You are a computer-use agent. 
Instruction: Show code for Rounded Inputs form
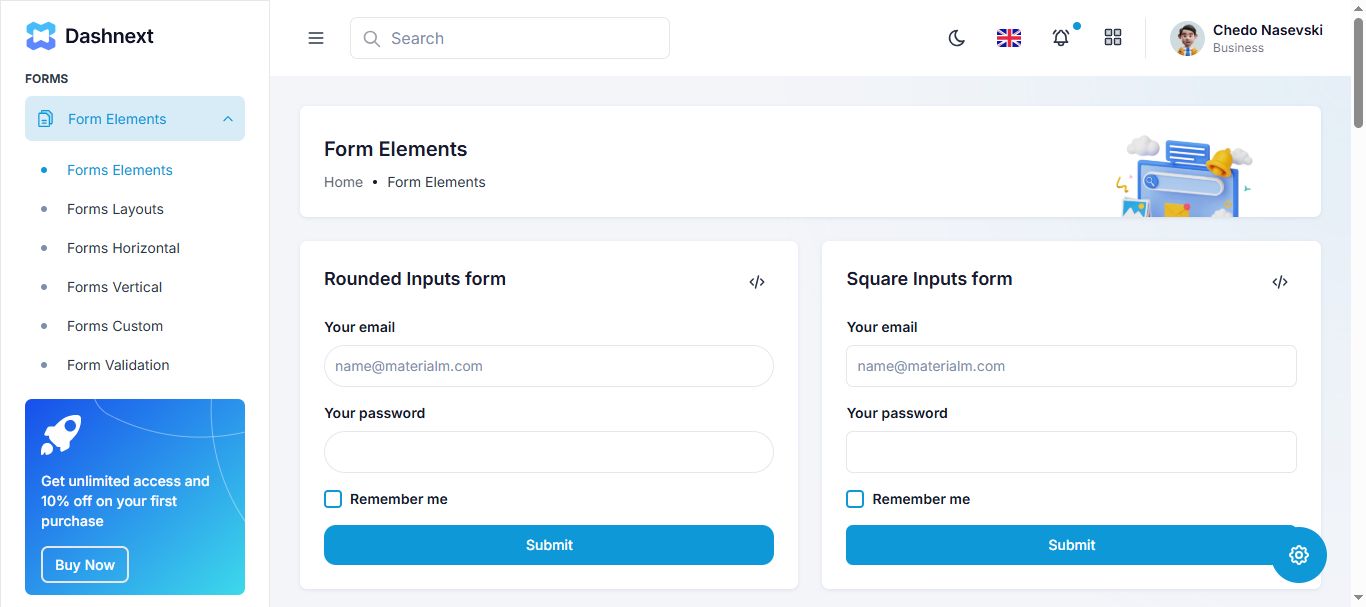point(757,282)
